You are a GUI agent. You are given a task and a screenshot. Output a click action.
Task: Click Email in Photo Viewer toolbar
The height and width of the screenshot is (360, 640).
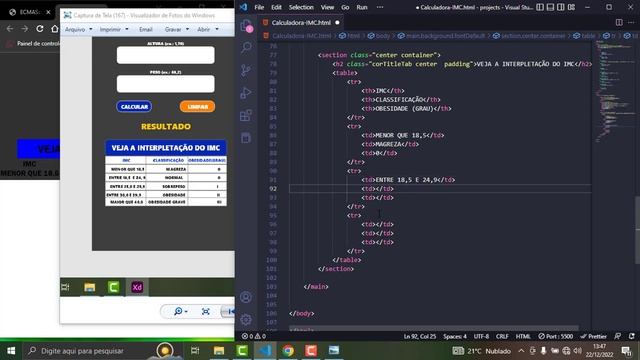click(146, 29)
